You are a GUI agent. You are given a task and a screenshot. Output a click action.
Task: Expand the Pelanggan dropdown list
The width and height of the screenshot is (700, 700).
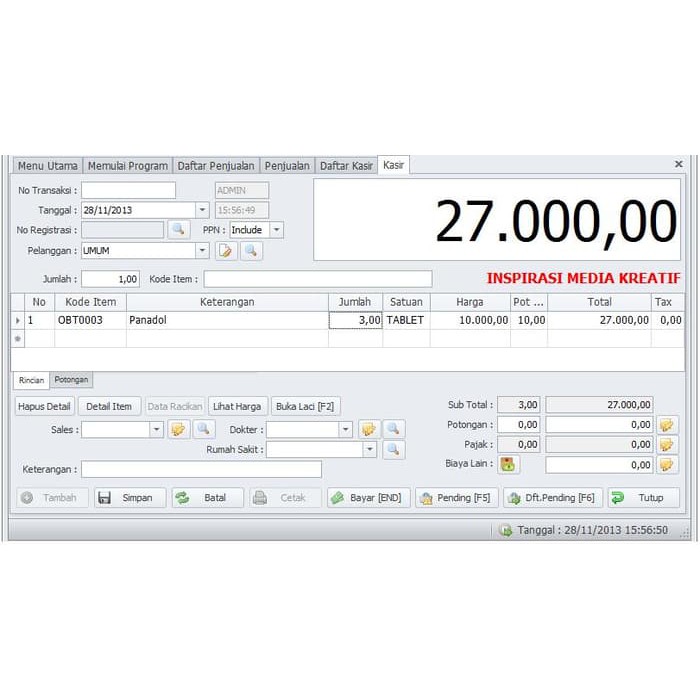tap(202, 251)
